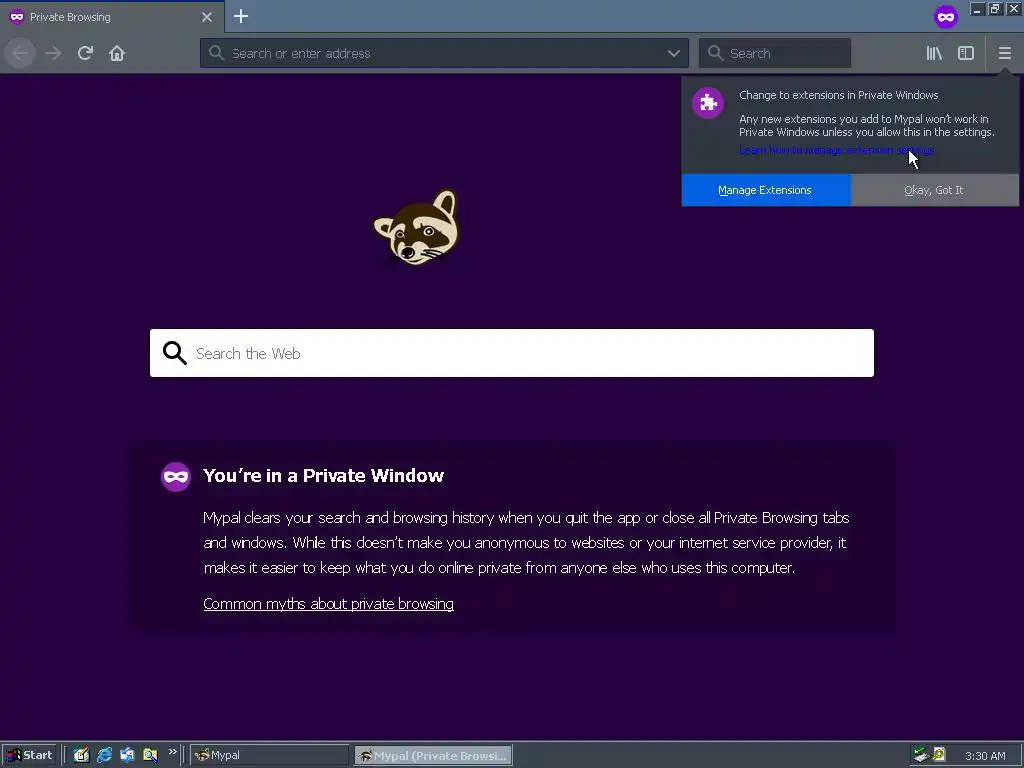Image resolution: width=1024 pixels, height=768 pixels.
Task: Select Mypal (Private Browsing) taskbar button
Action: 433,756
